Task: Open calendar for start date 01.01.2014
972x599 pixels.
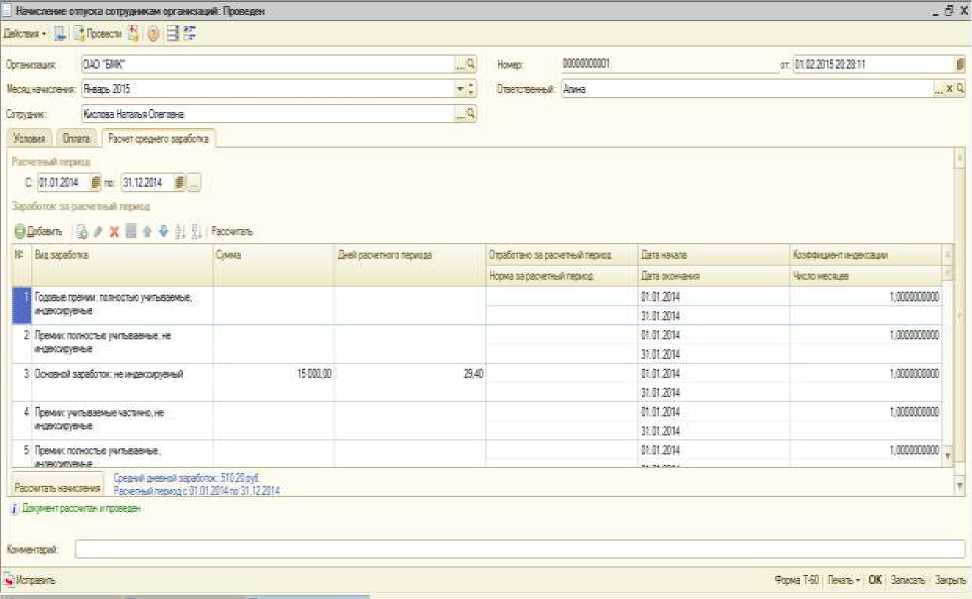Action: pyautogui.click(x=97, y=183)
